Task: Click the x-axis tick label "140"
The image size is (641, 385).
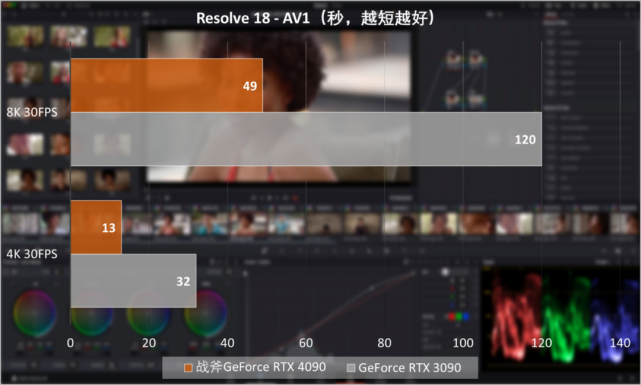Action: click(620, 342)
